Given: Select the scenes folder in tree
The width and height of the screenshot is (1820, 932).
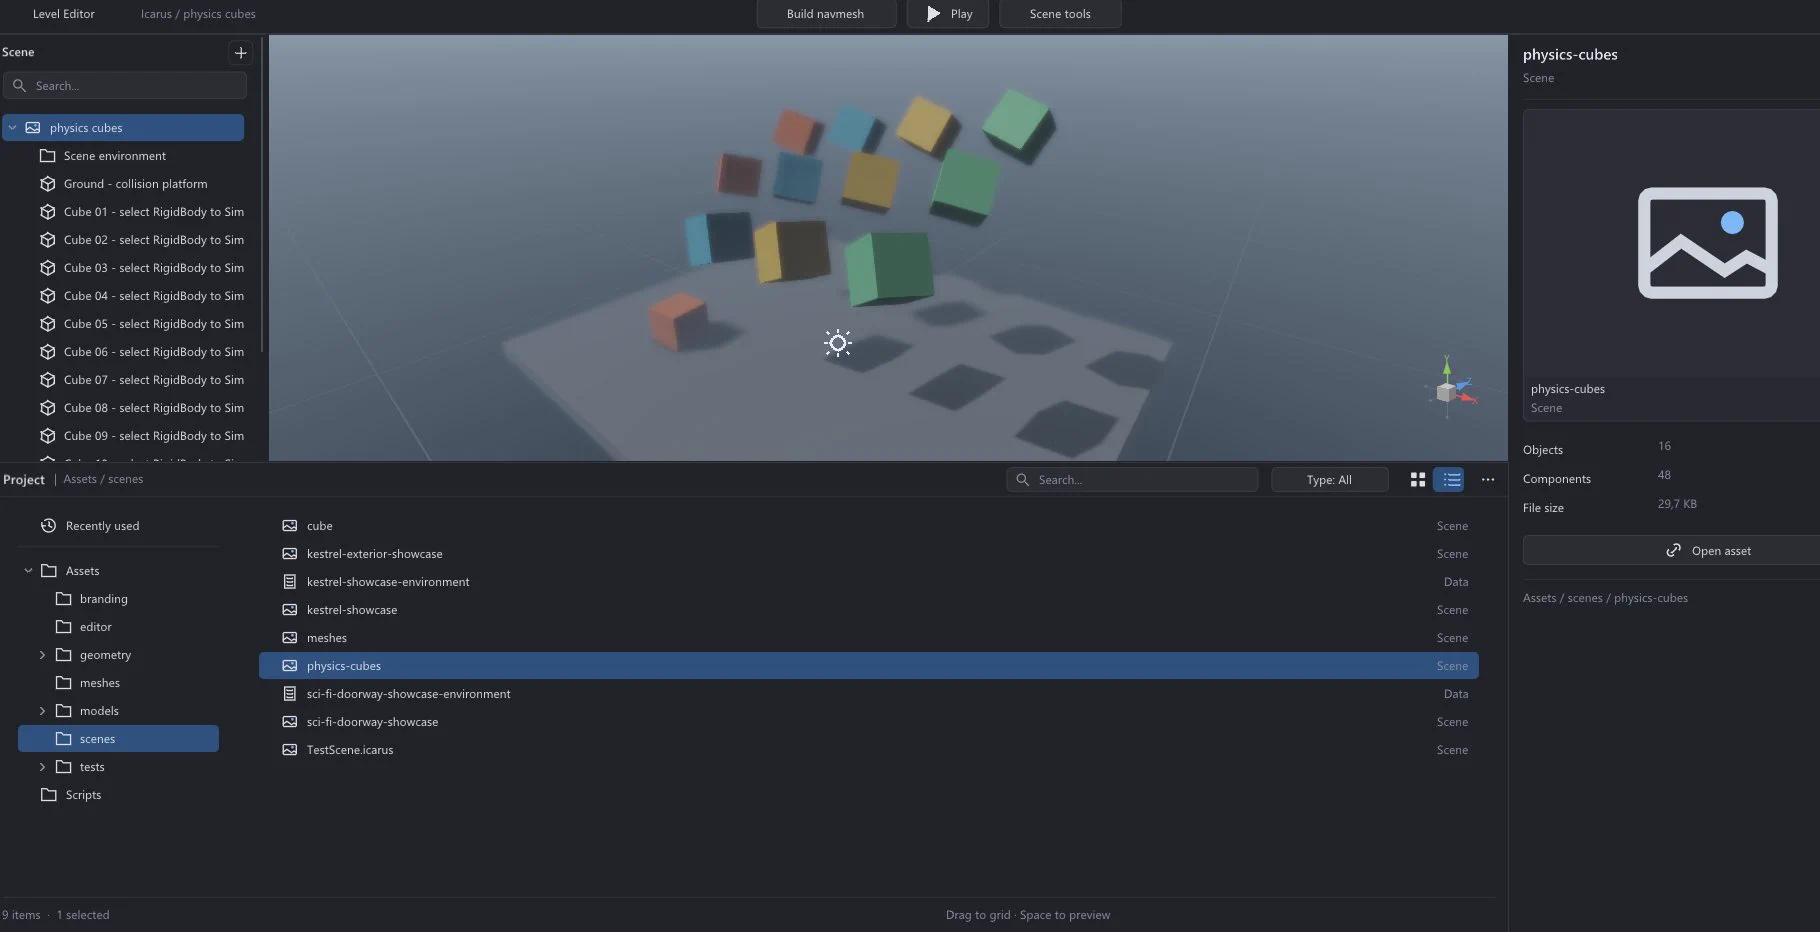Looking at the screenshot, I should point(118,739).
